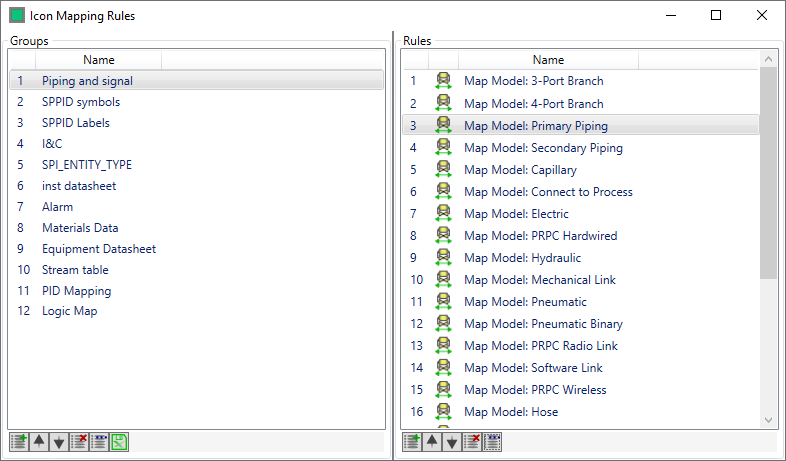
Task: Add a new rule in Rules toolbar
Action: [x=411, y=442]
